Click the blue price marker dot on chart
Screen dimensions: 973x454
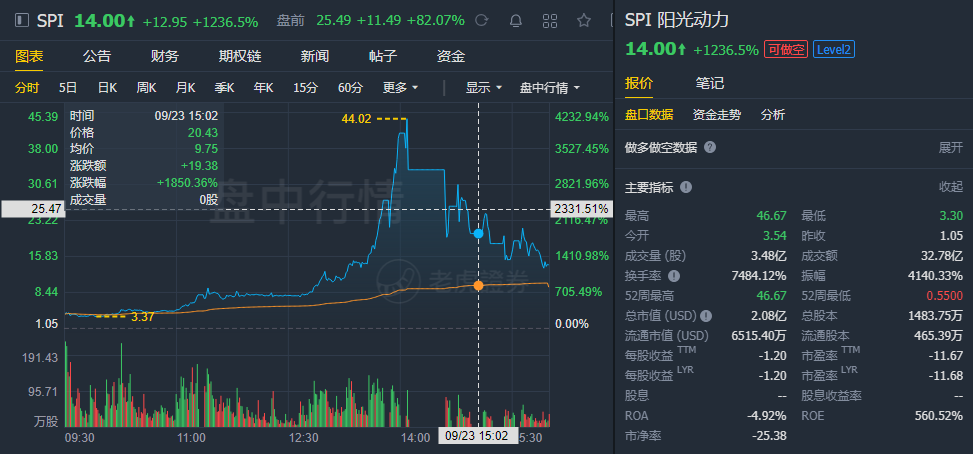[478, 234]
